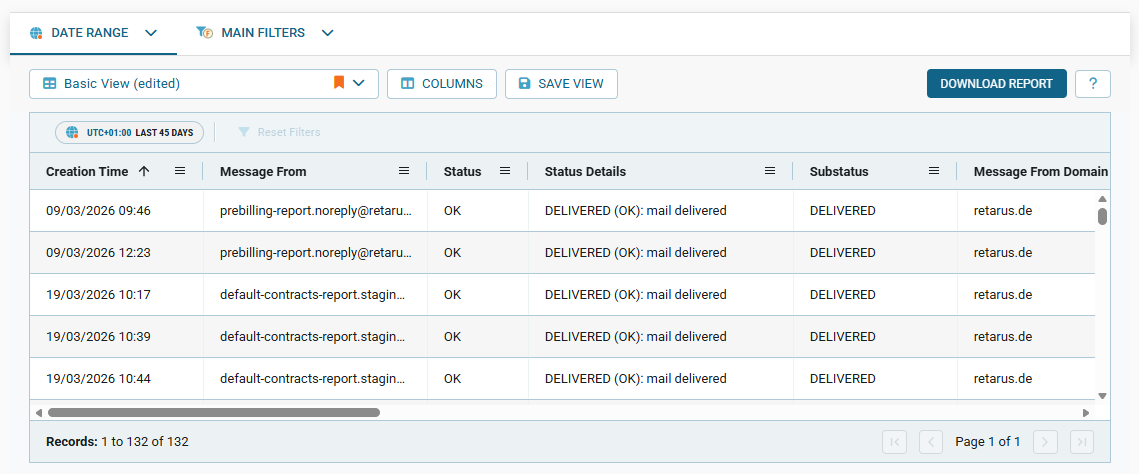The image size is (1139, 474).
Task: Expand the Main Filters chevron
Action: point(327,33)
